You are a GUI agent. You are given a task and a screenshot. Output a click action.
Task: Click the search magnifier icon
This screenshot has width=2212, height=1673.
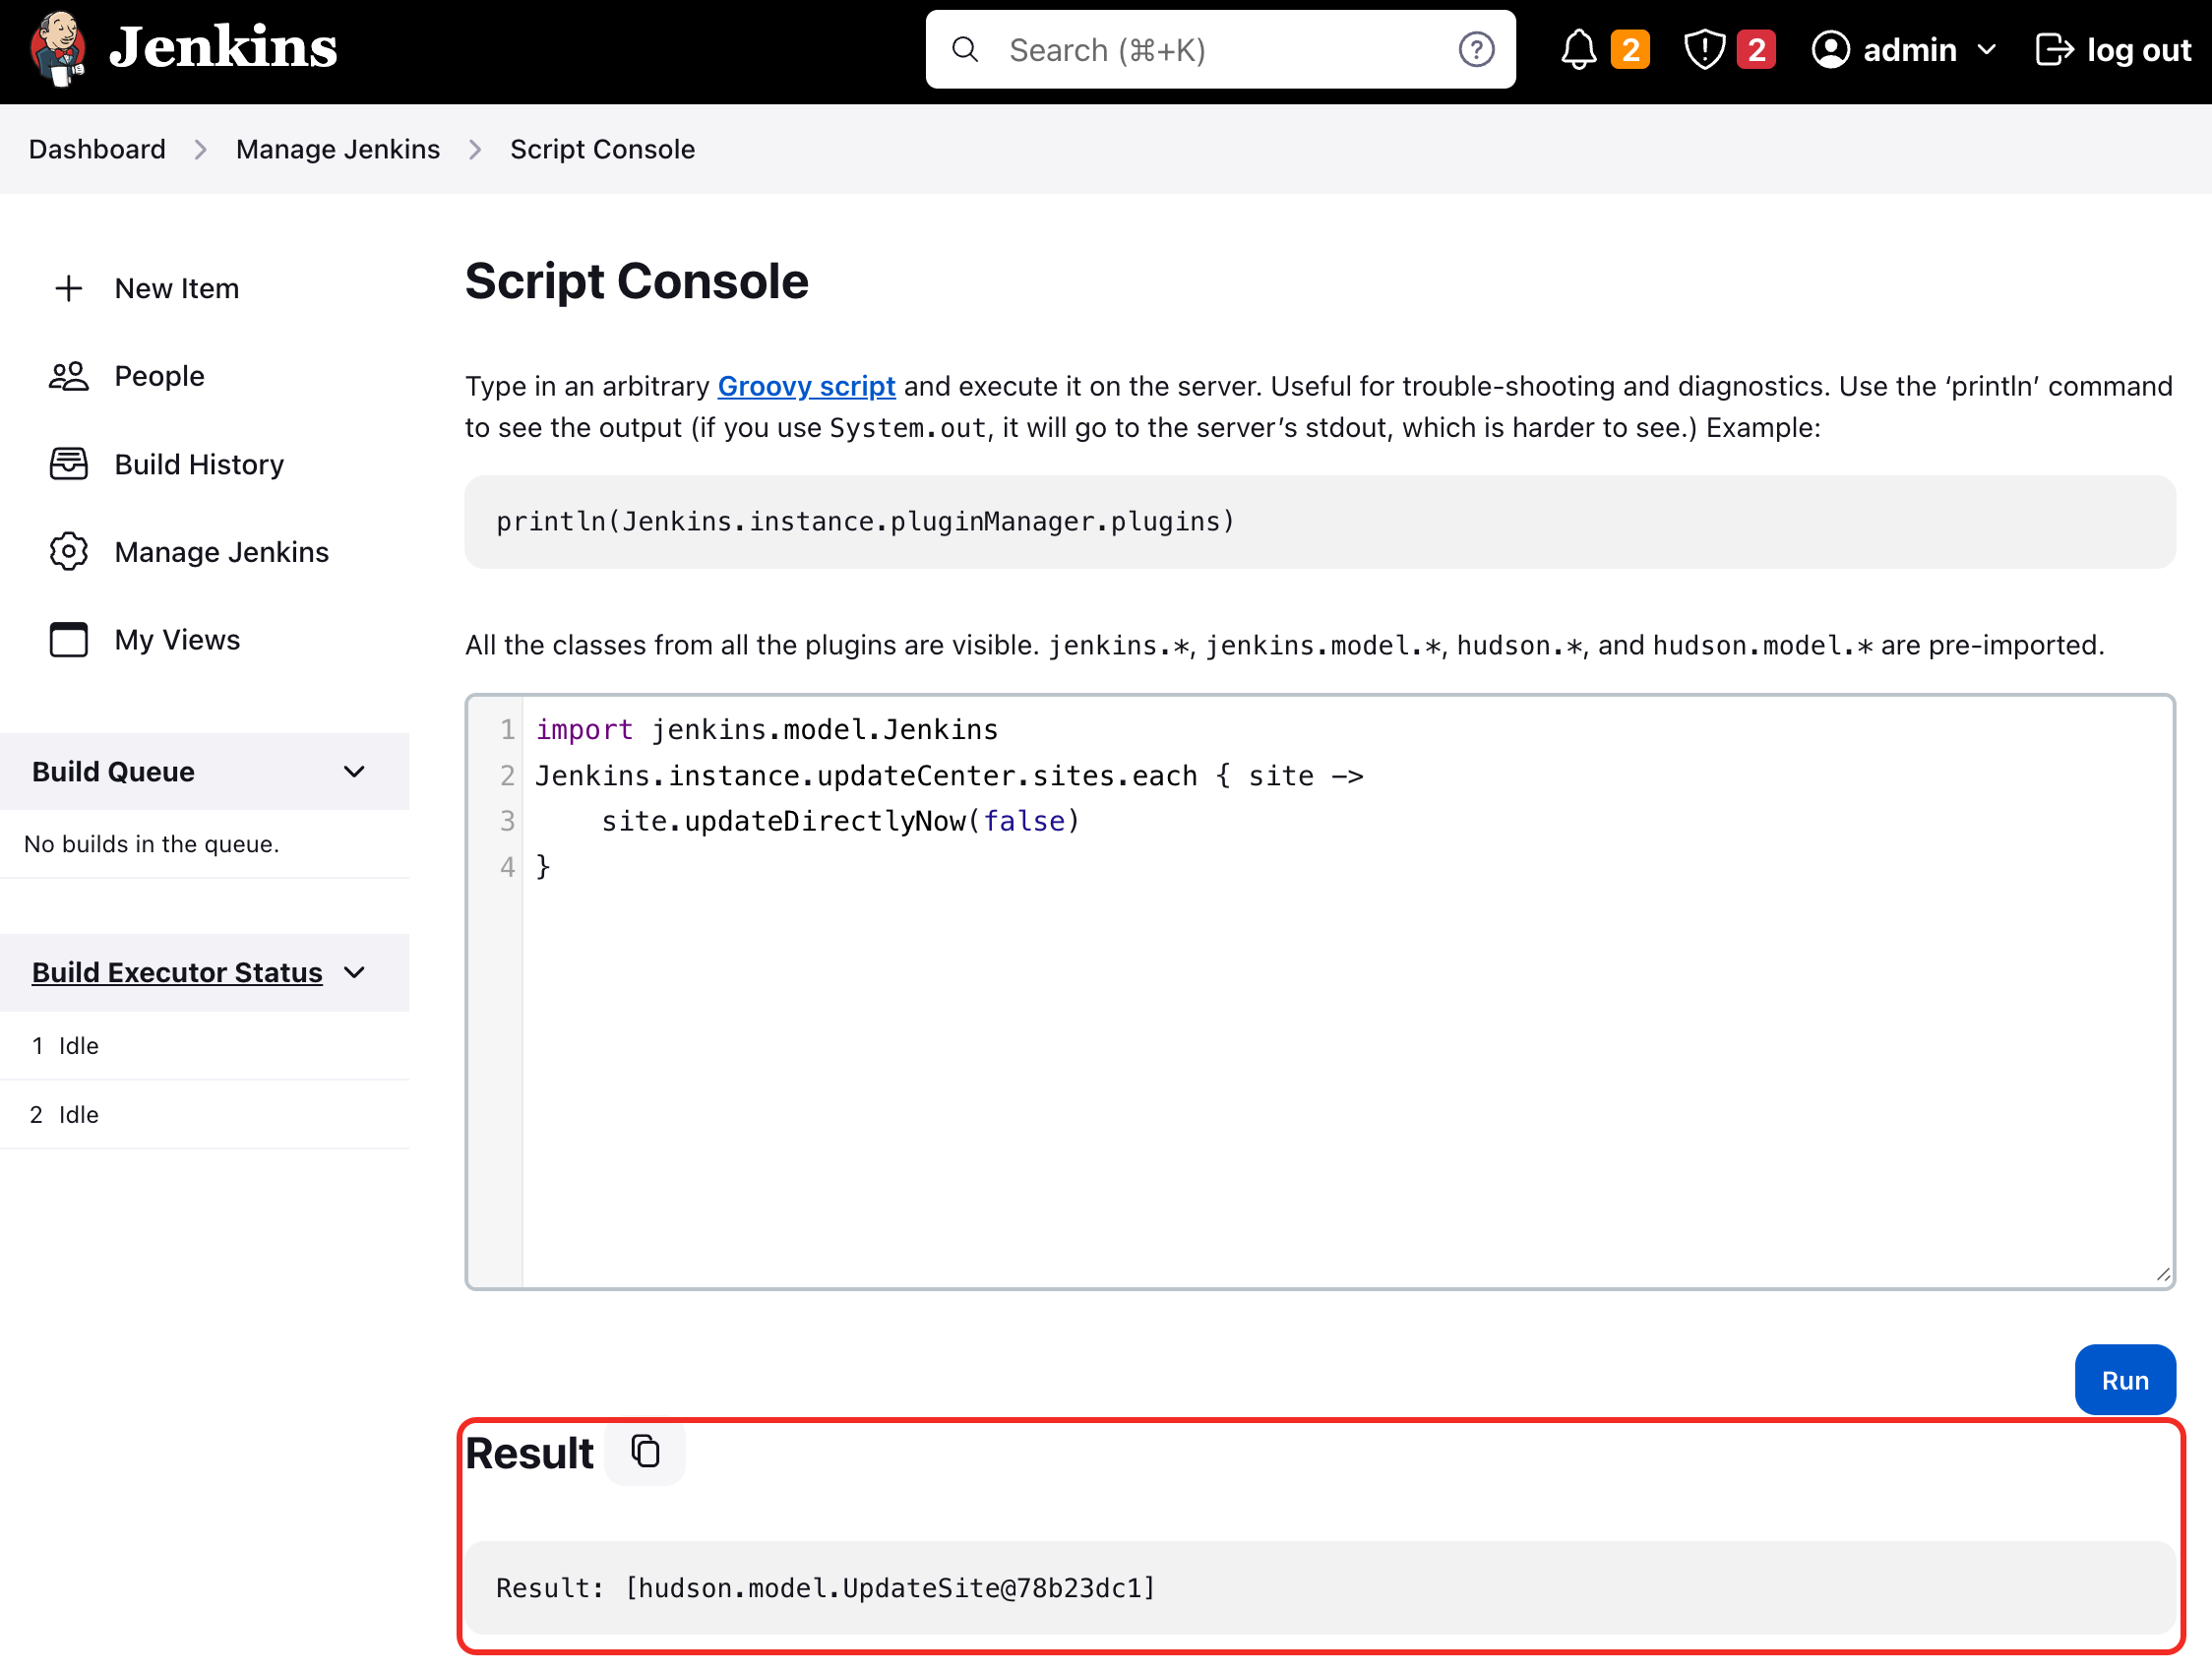click(965, 49)
